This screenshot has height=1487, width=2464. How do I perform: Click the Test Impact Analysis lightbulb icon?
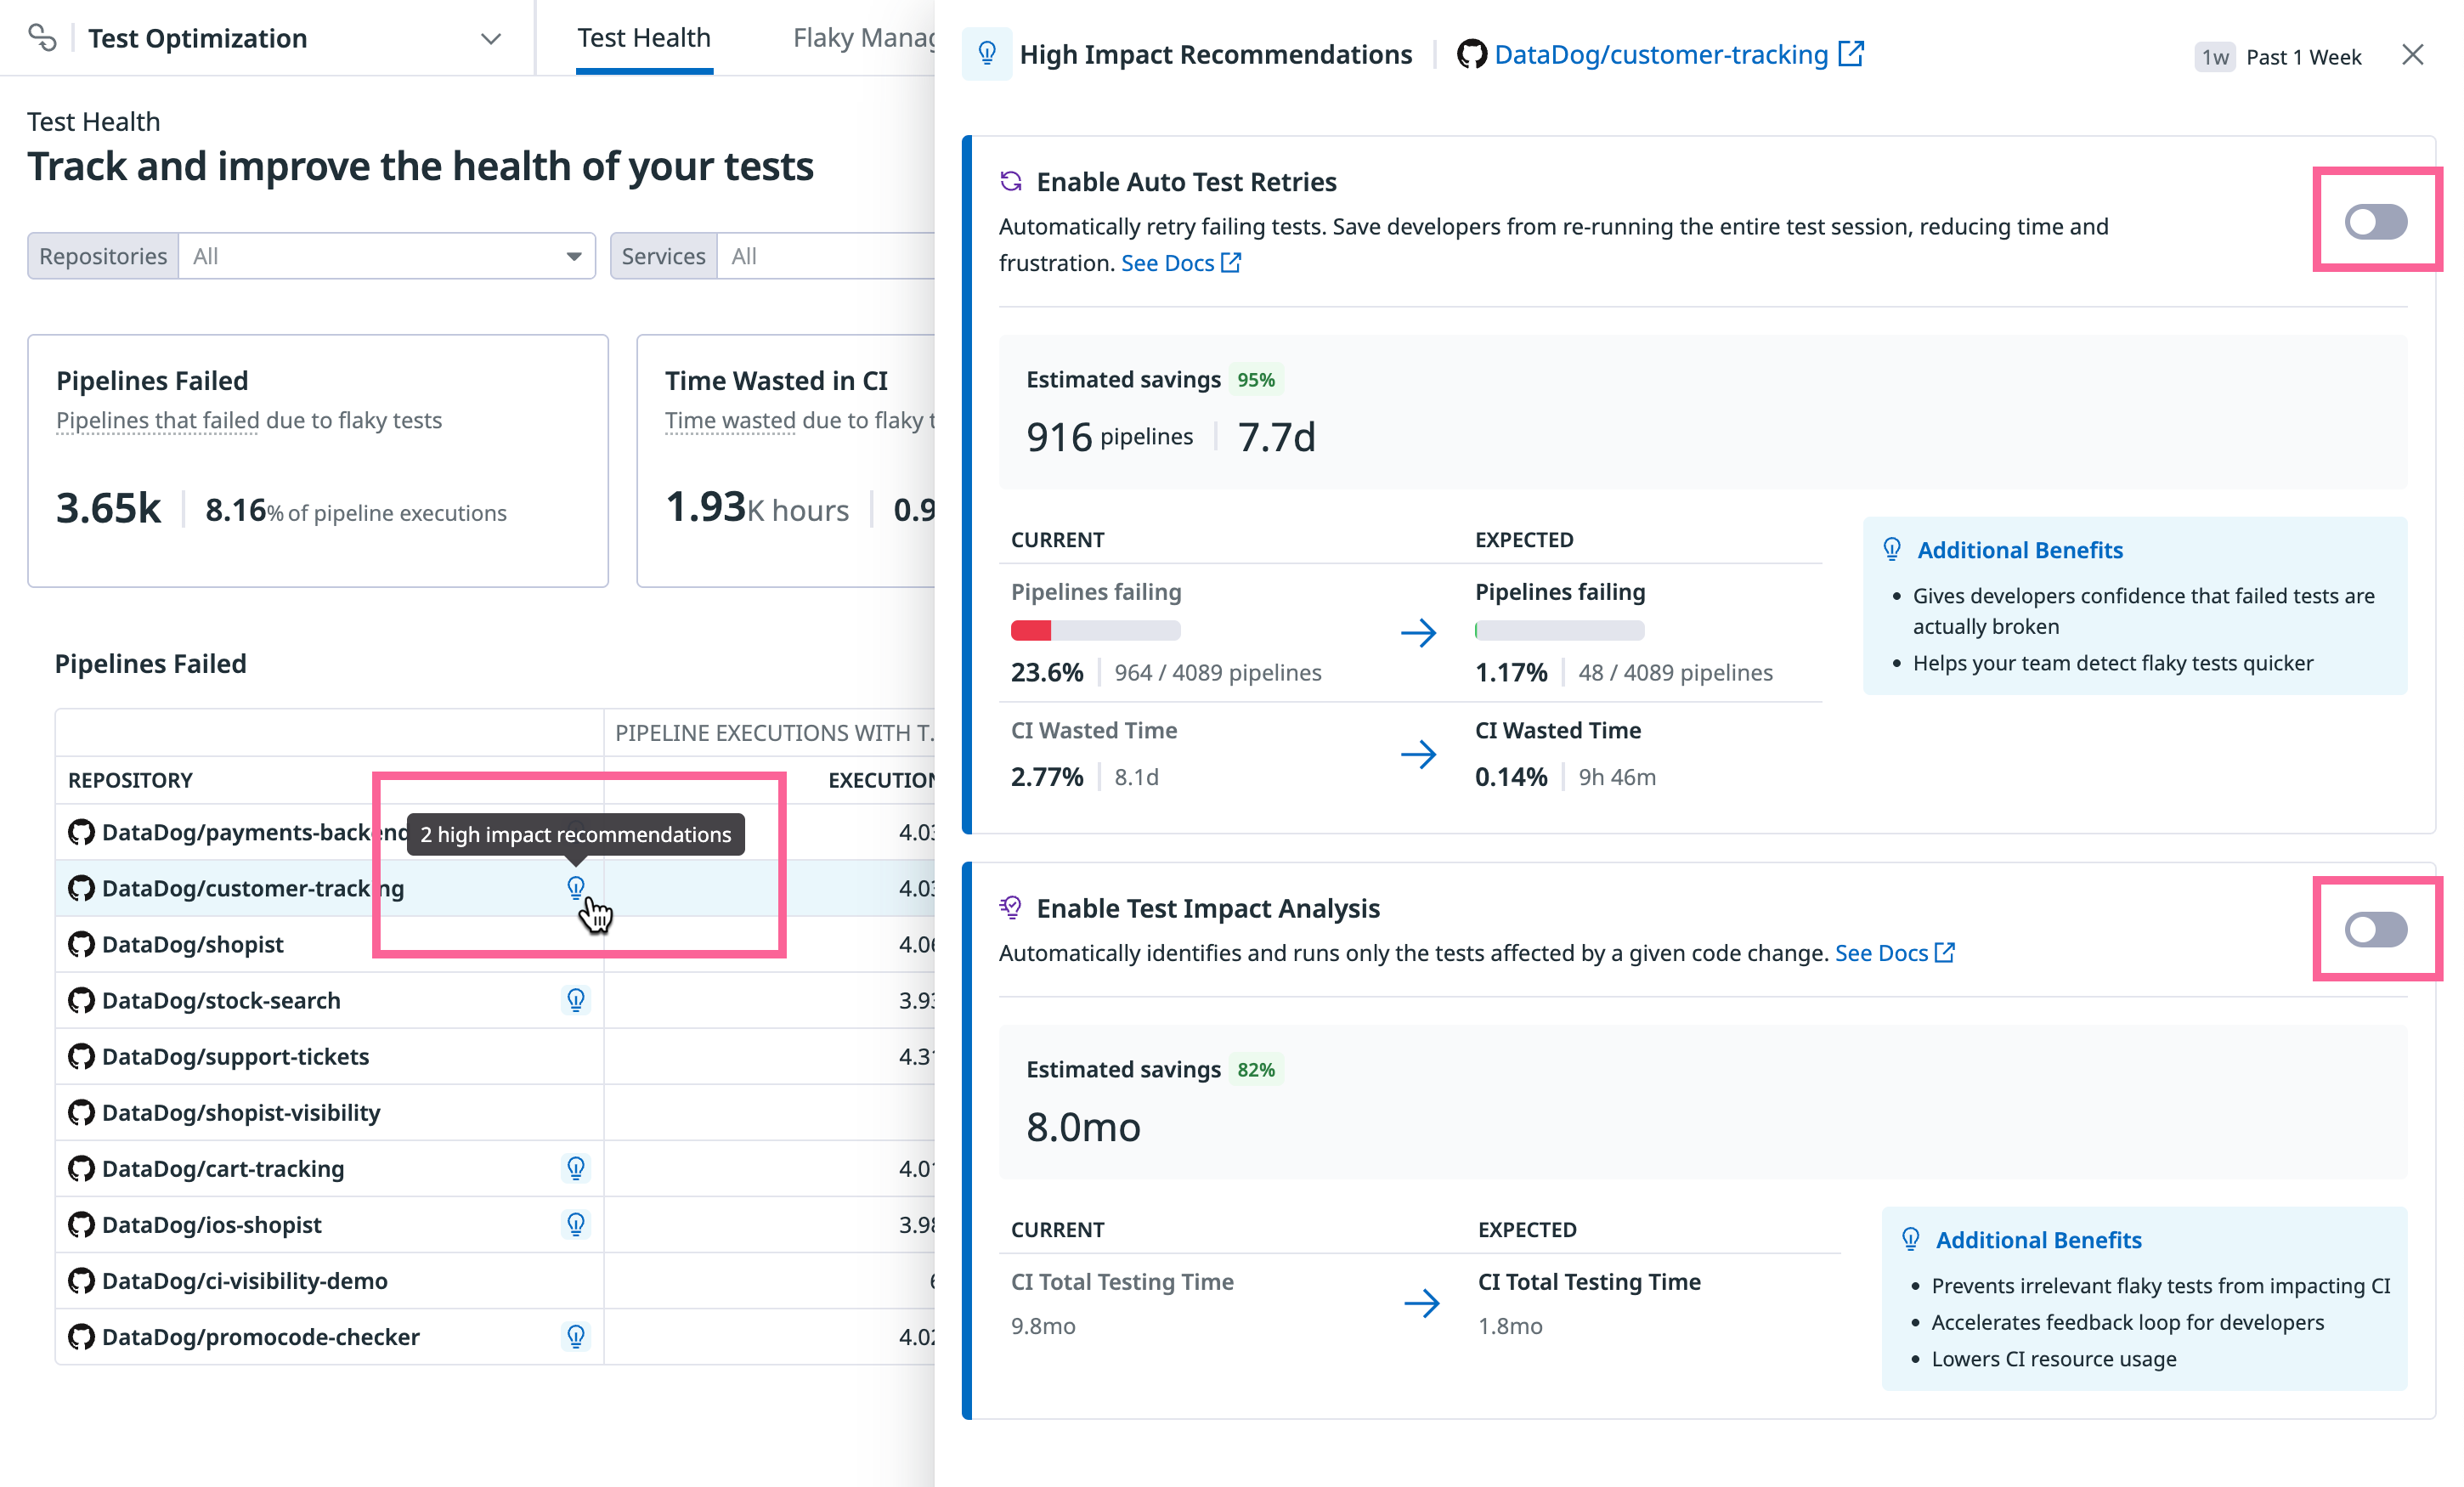pos(1011,907)
